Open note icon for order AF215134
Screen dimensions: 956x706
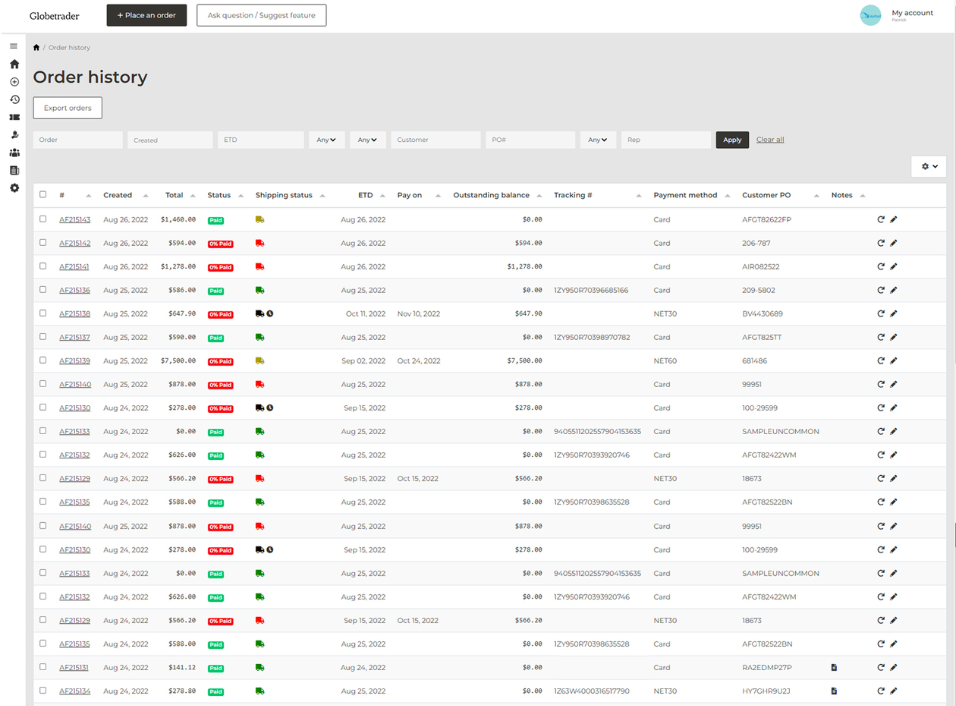834,691
